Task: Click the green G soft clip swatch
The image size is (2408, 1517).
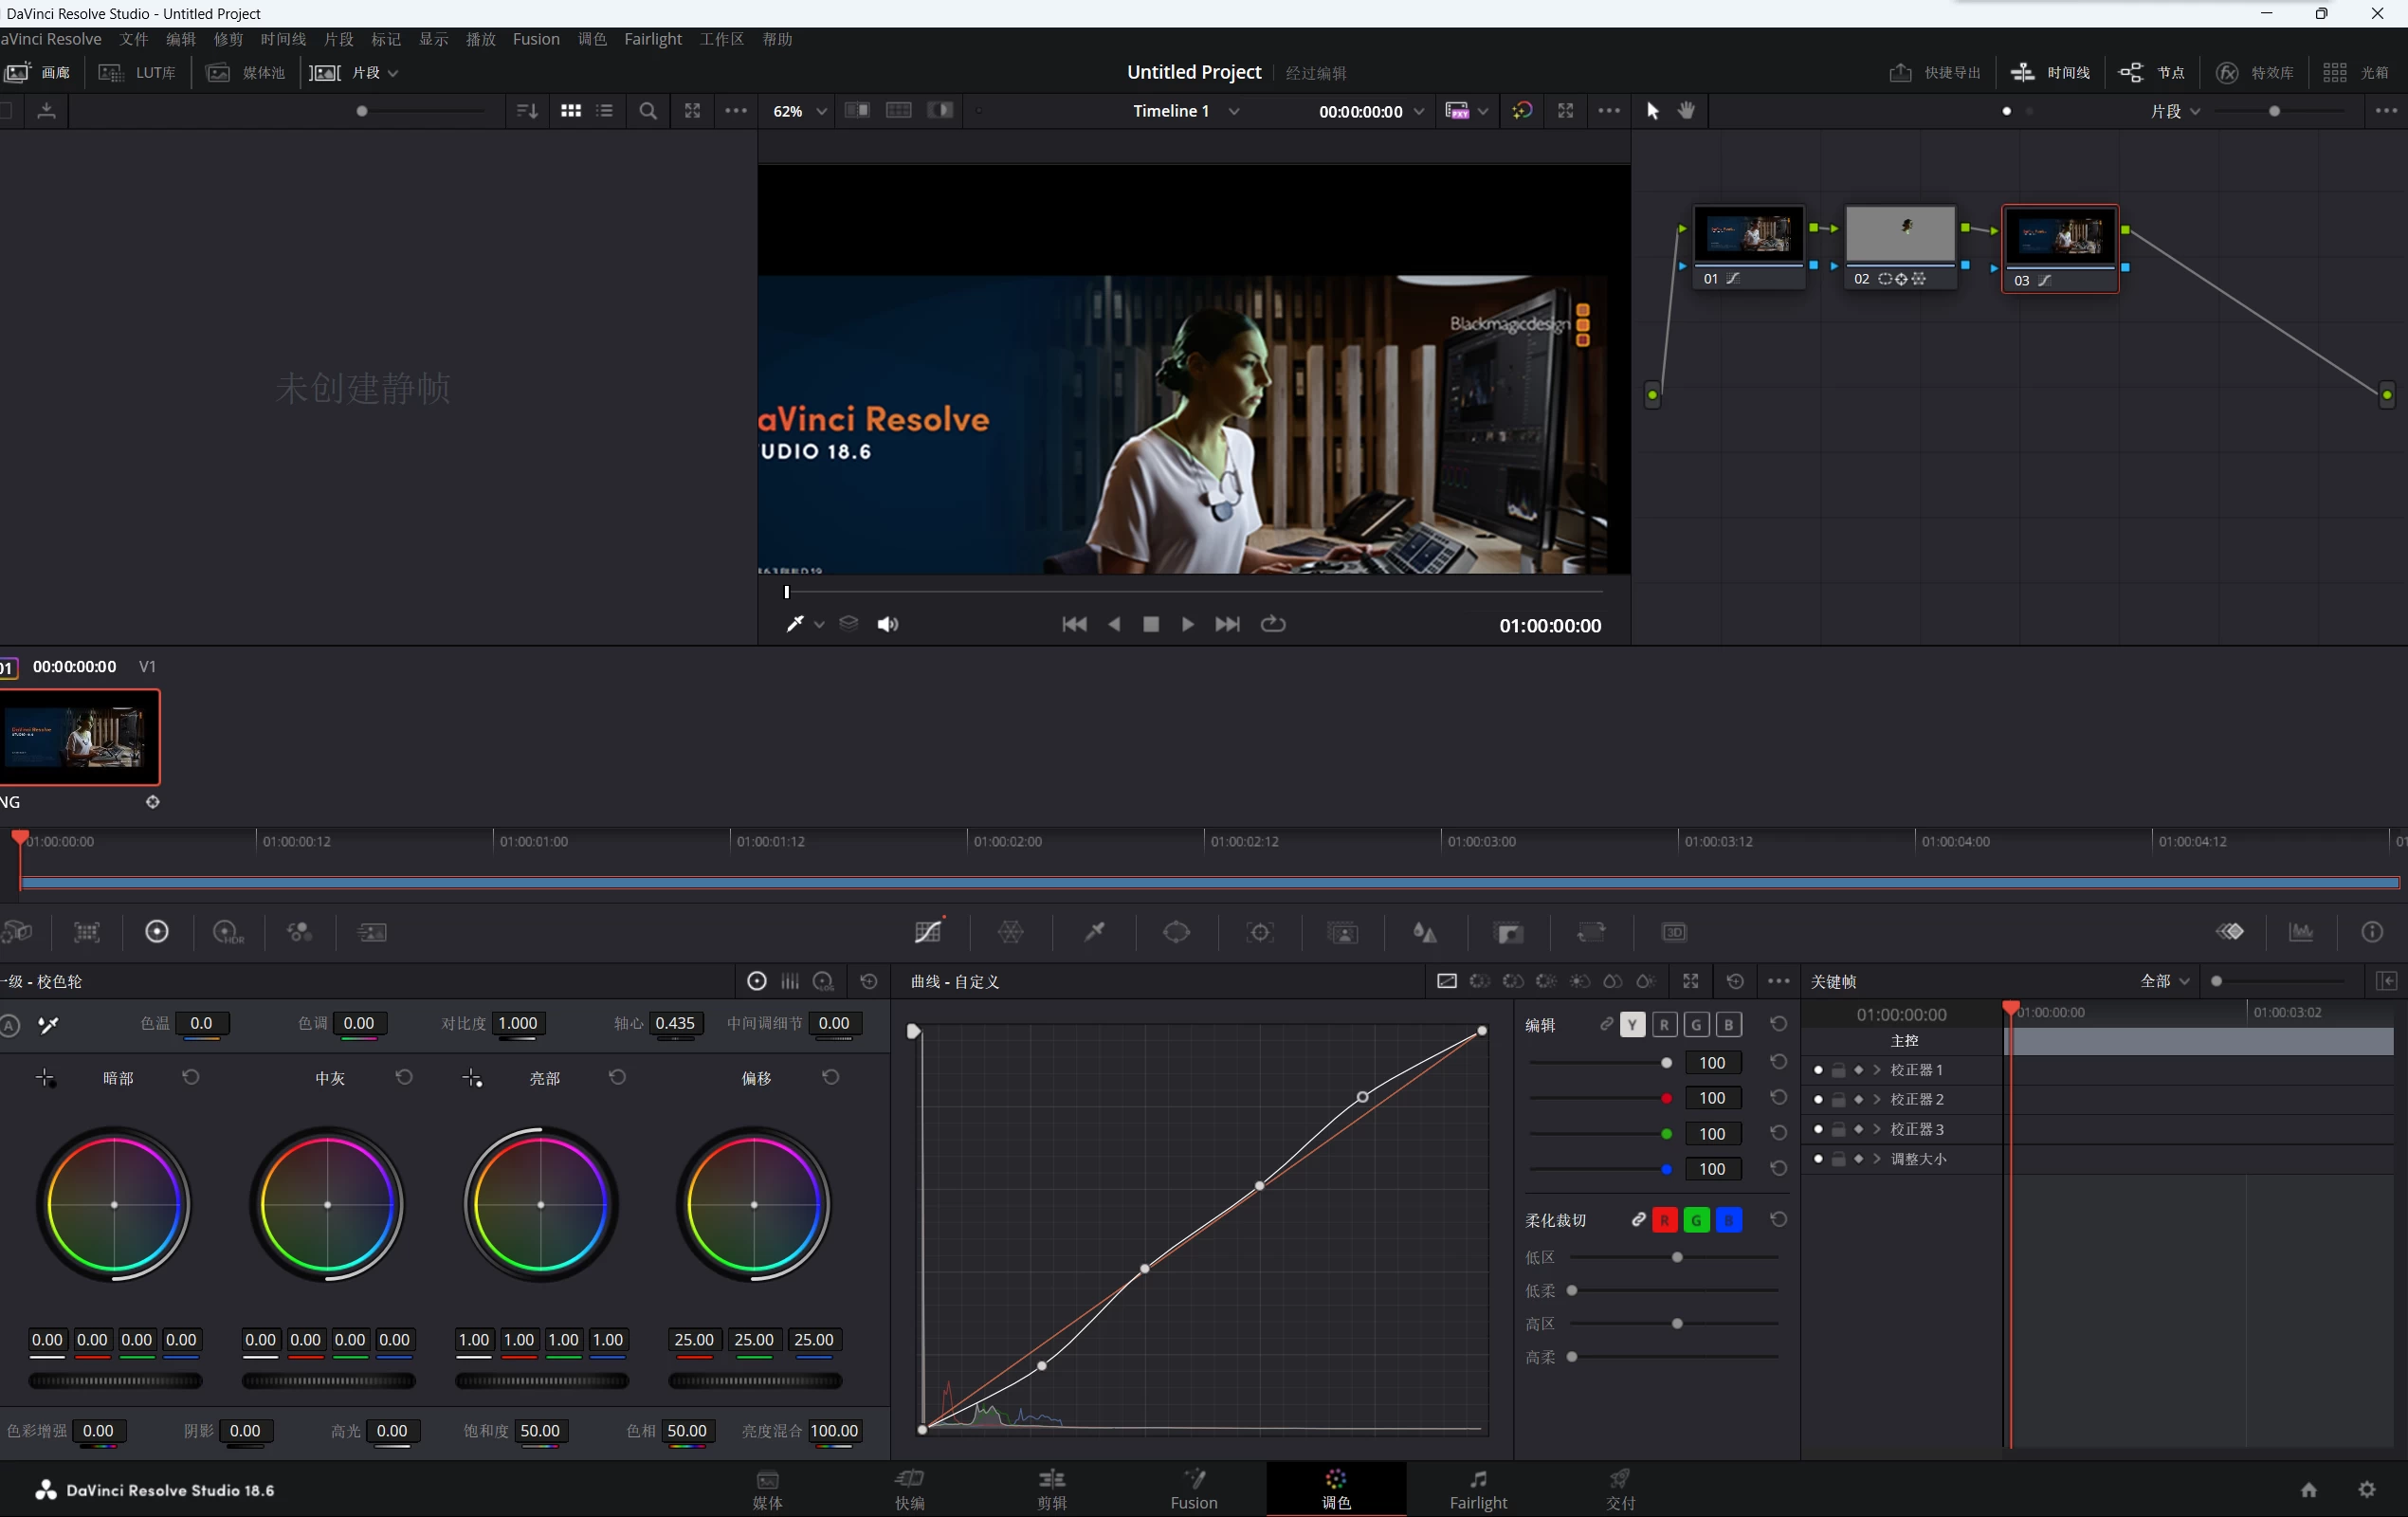Action: [1696, 1220]
